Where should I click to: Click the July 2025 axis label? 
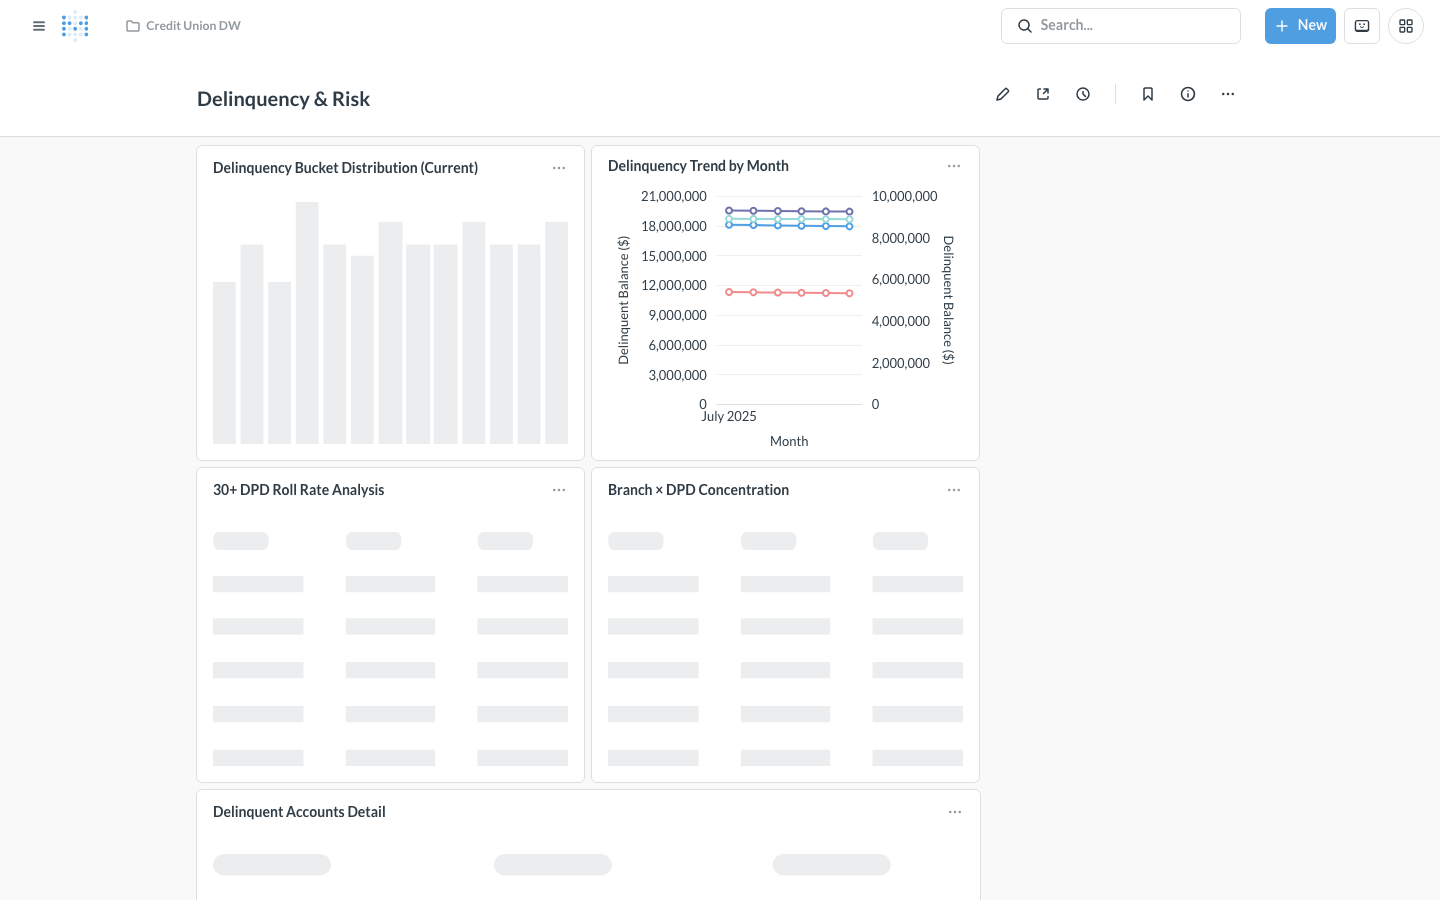point(729,417)
